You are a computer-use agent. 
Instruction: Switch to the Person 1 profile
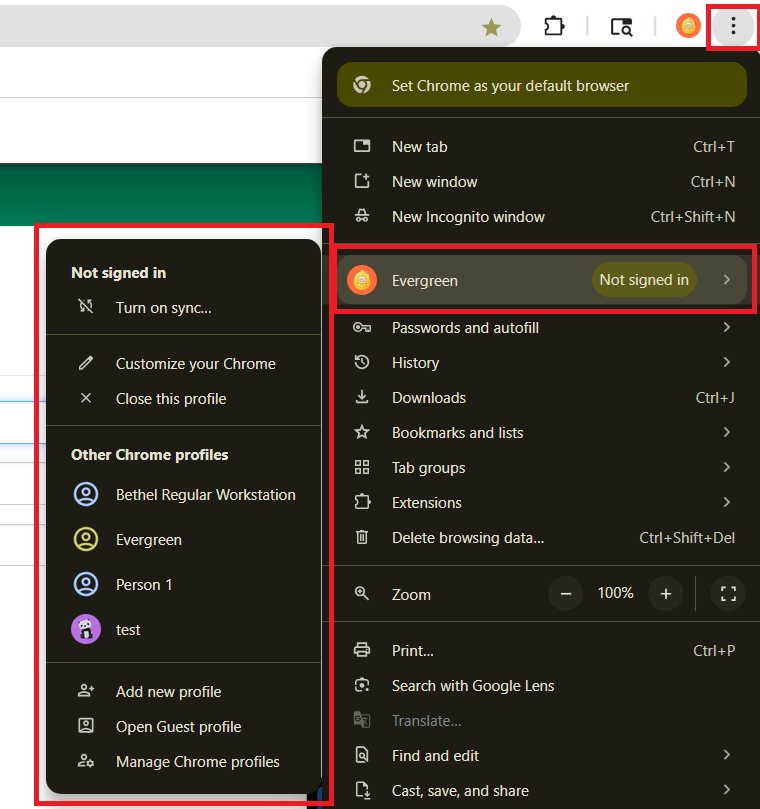(184, 585)
